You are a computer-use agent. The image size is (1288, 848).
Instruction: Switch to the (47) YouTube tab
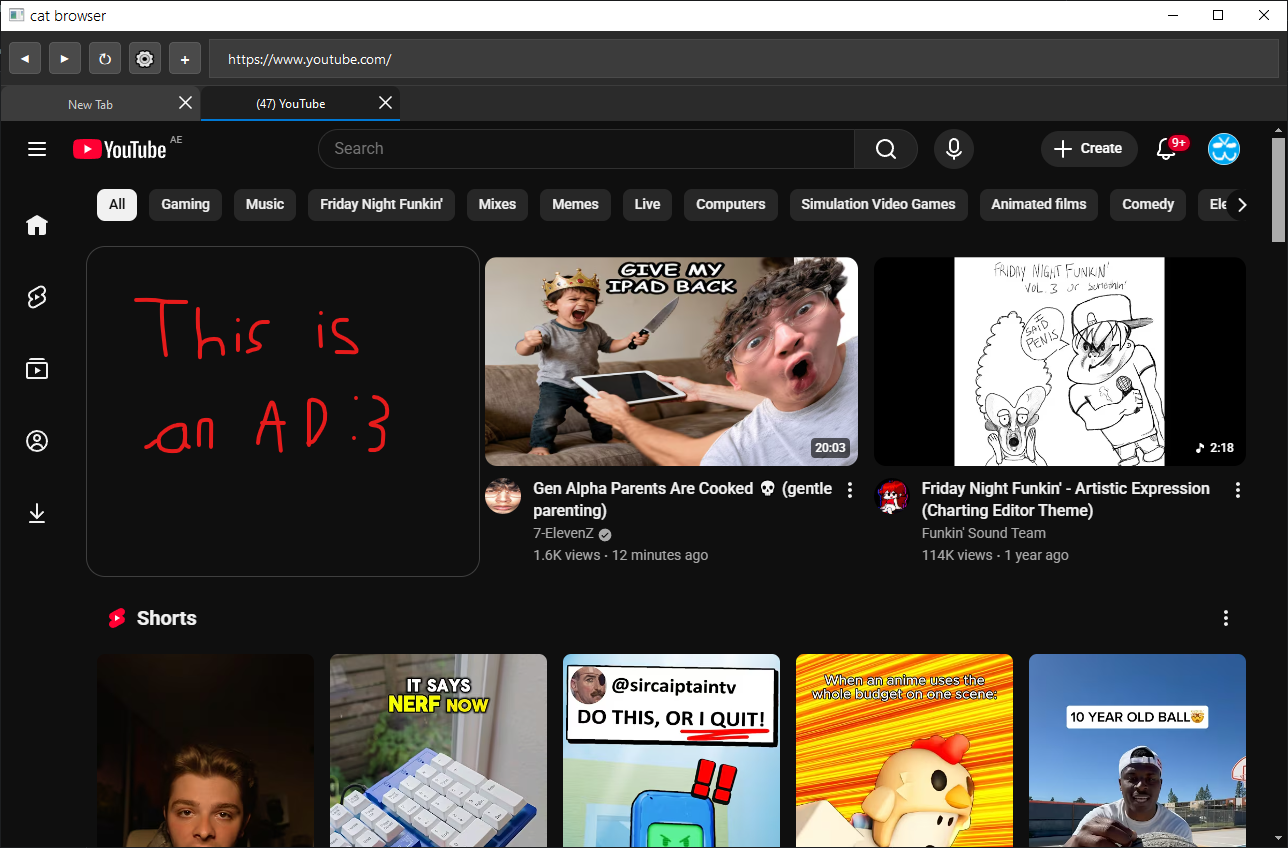click(x=291, y=104)
